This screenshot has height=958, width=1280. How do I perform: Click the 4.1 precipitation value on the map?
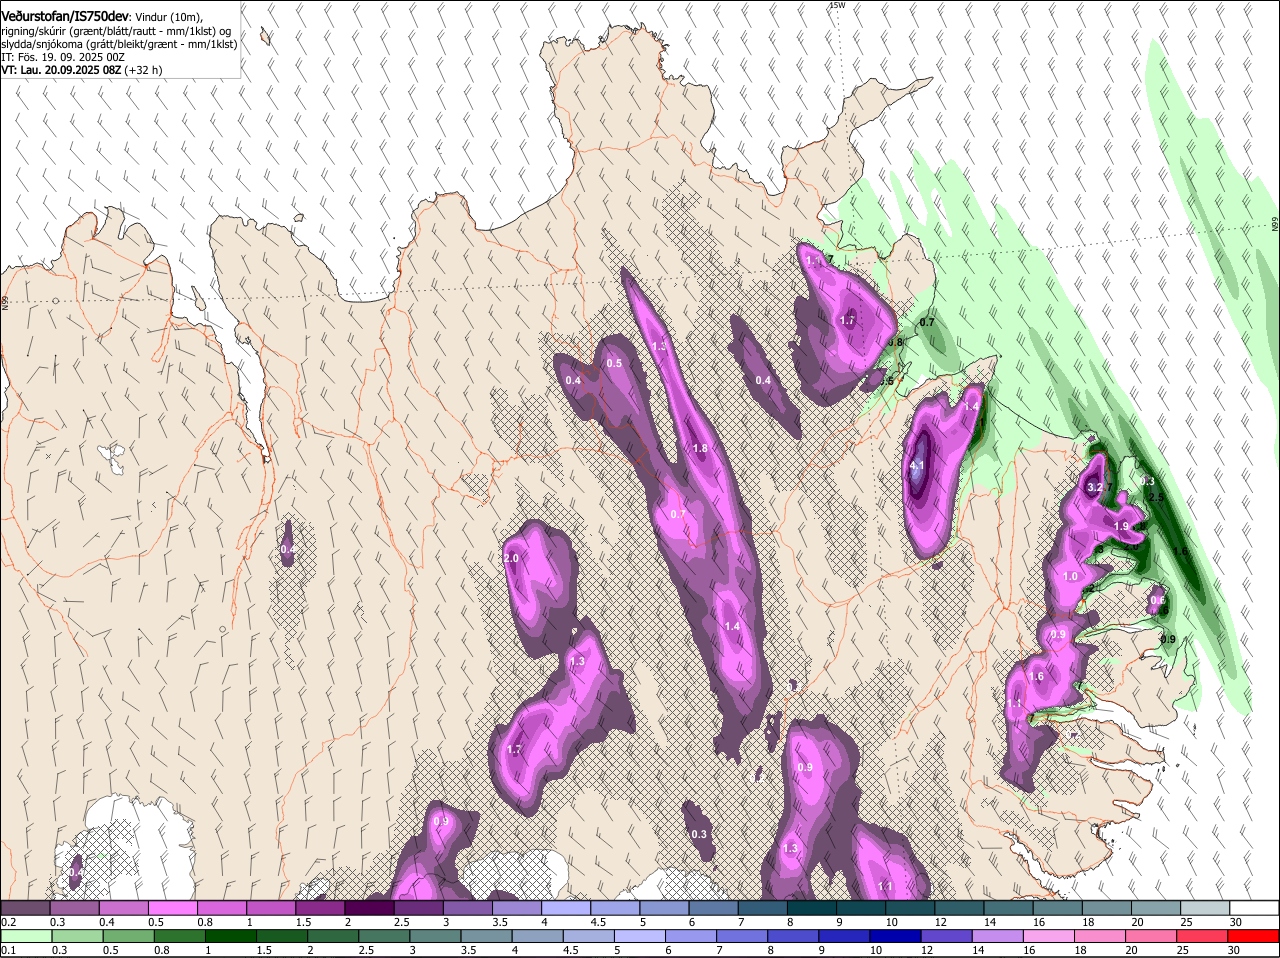918,466
